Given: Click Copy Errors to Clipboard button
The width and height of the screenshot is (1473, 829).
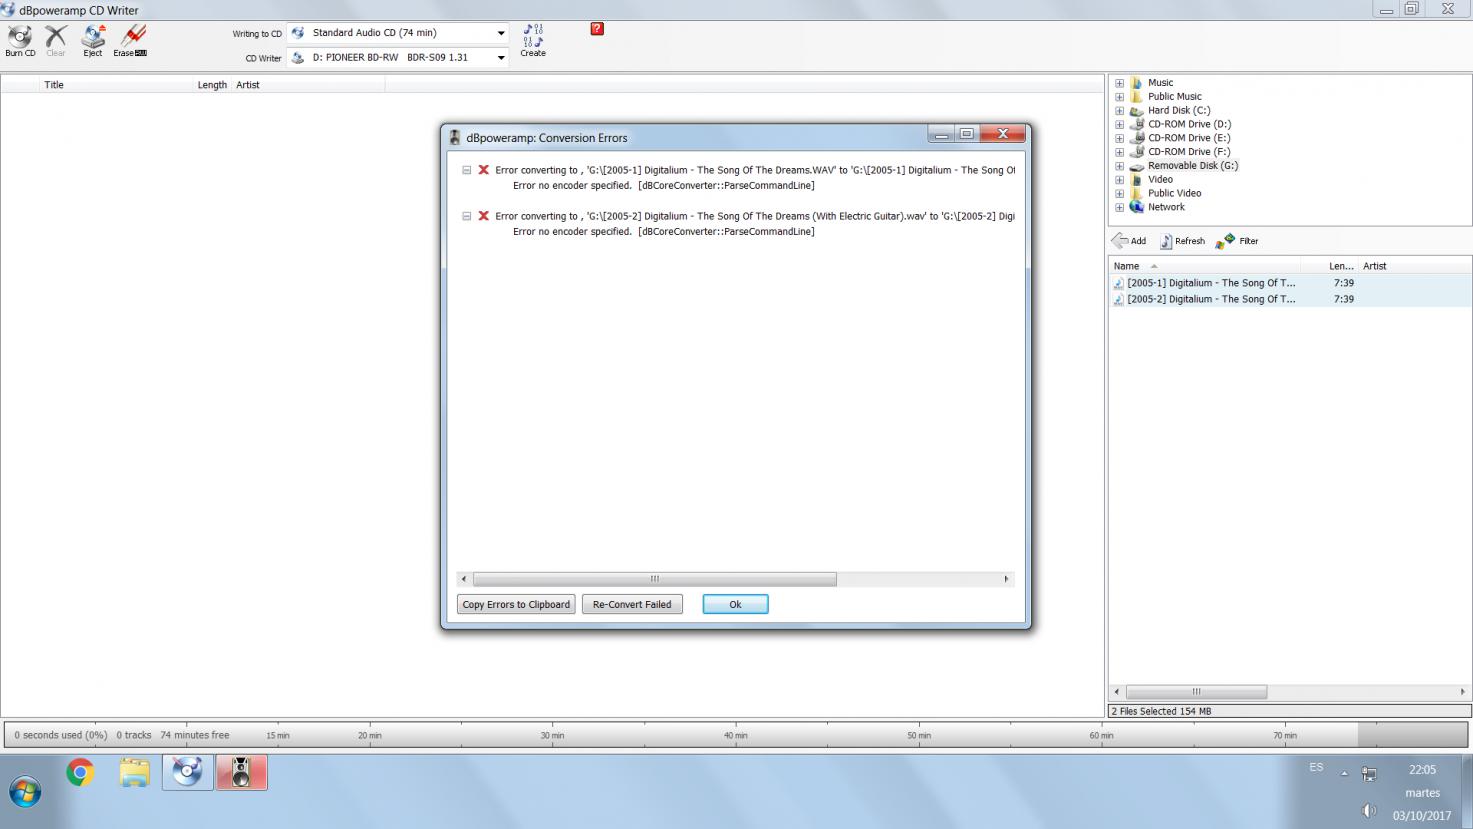Looking at the screenshot, I should pos(516,604).
